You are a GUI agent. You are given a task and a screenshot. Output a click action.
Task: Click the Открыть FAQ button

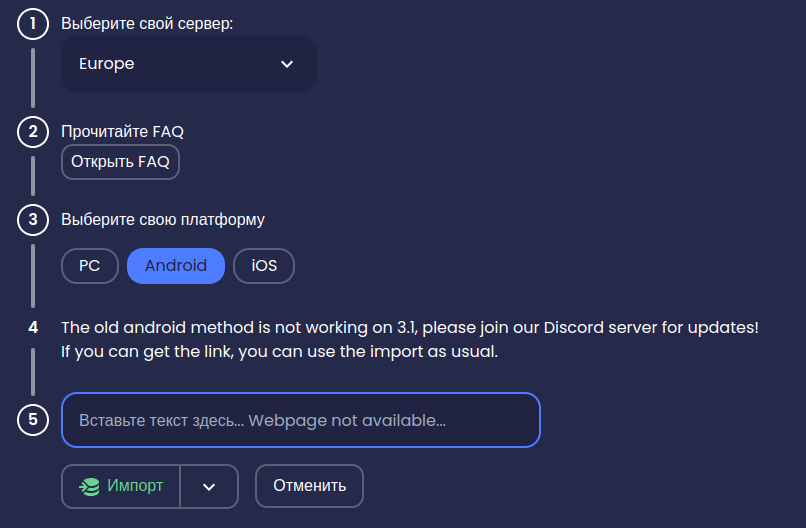120,162
